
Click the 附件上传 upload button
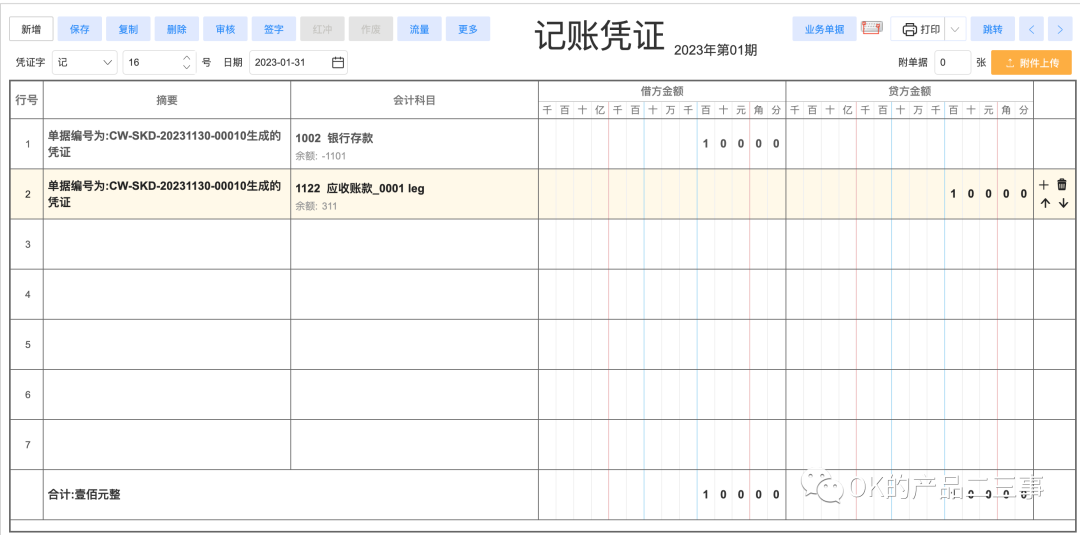coord(1032,62)
